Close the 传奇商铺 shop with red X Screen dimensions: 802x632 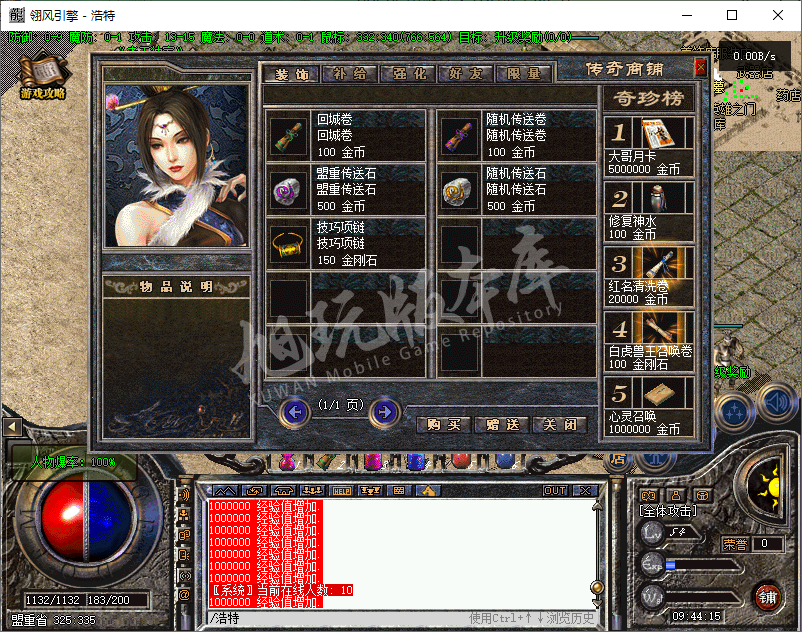click(700, 67)
